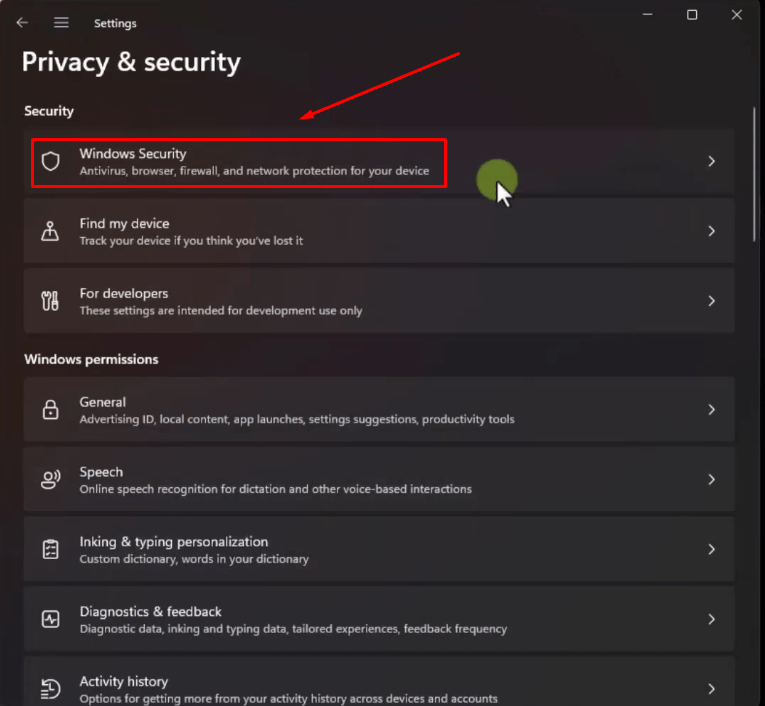The width and height of the screenshot is (765, 706).
Task: Select the Diagnostics & feedback title
Action: [x=150, y=612]
